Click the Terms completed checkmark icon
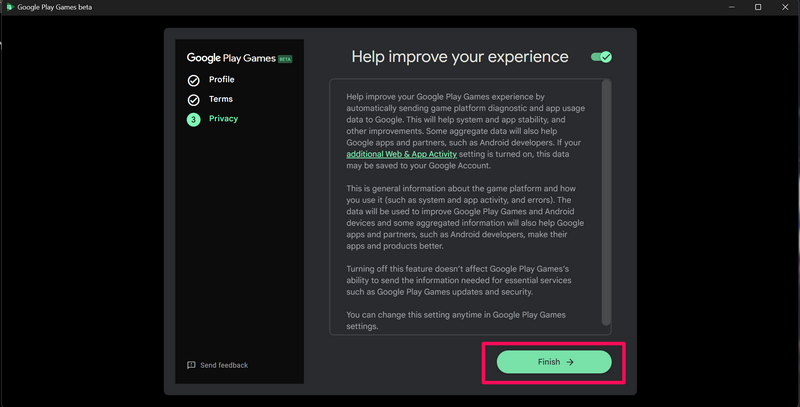The image size is (800, 407). point(193,100)
